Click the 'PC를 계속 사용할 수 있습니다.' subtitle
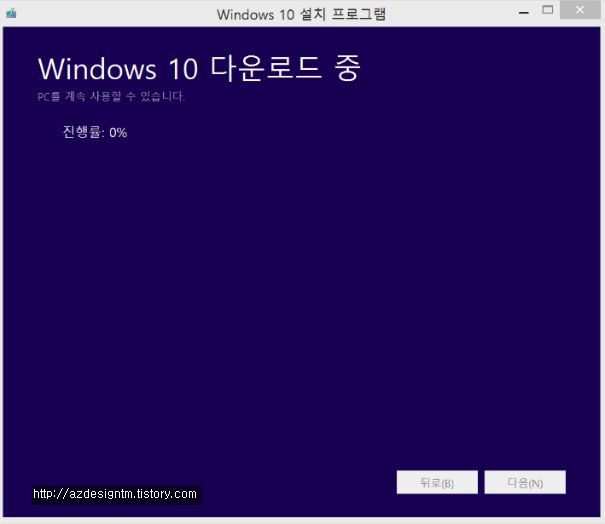This screenshot has width=605, height=524. 111,96
